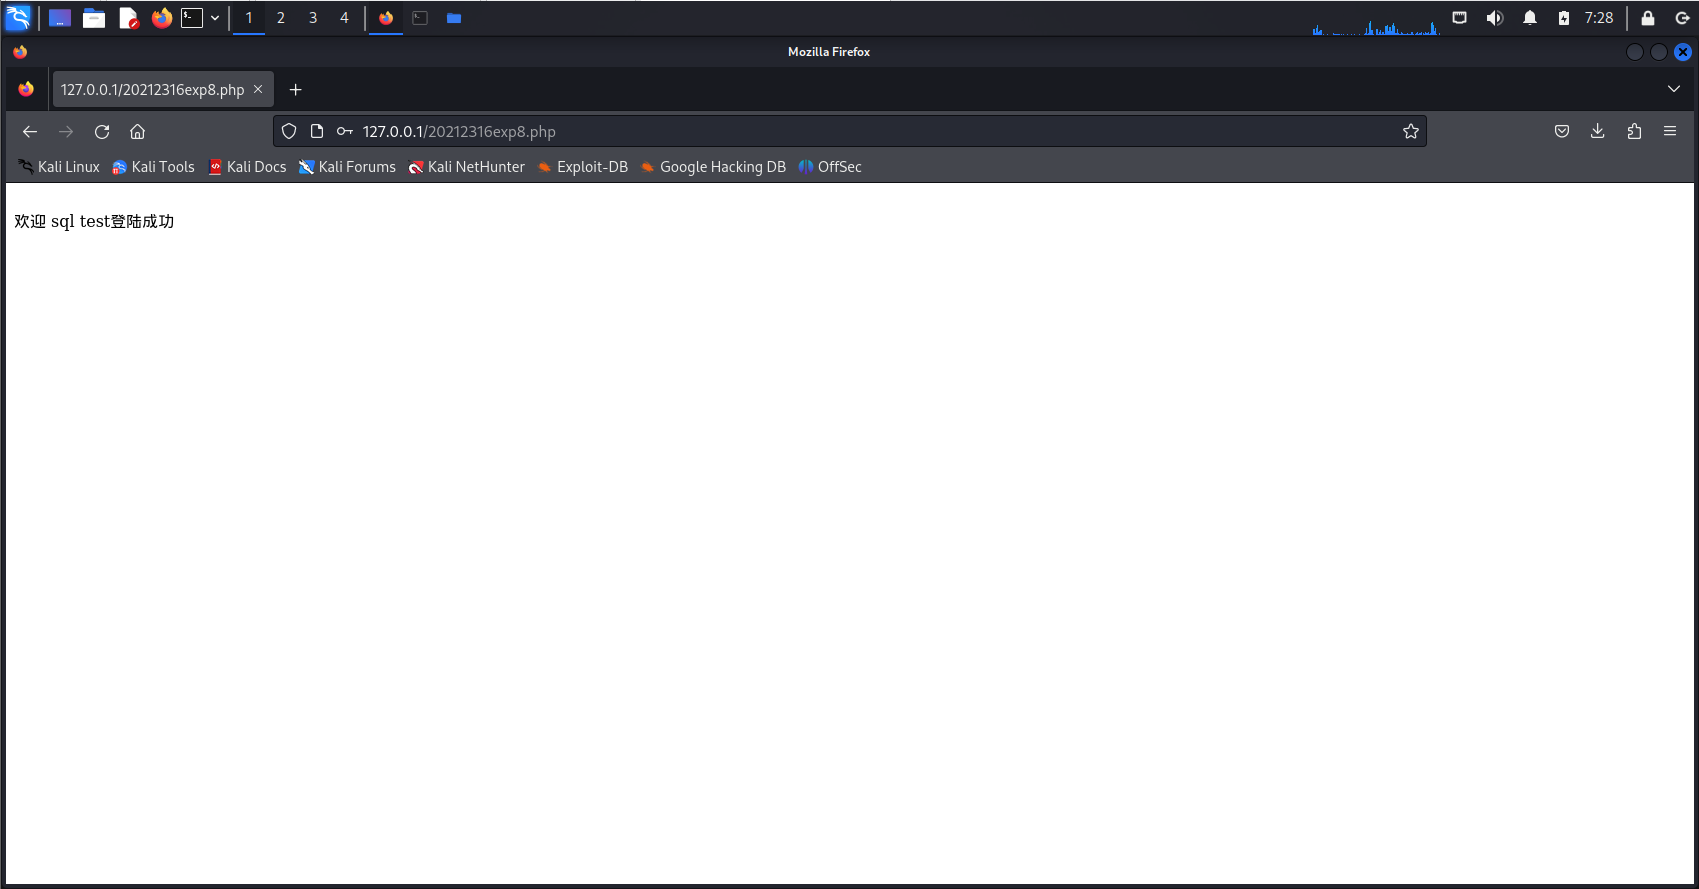Click the show desktop panel icon
Image resolution: width=1699 pixels, height=889 pixels.
(x=60, y=18)
